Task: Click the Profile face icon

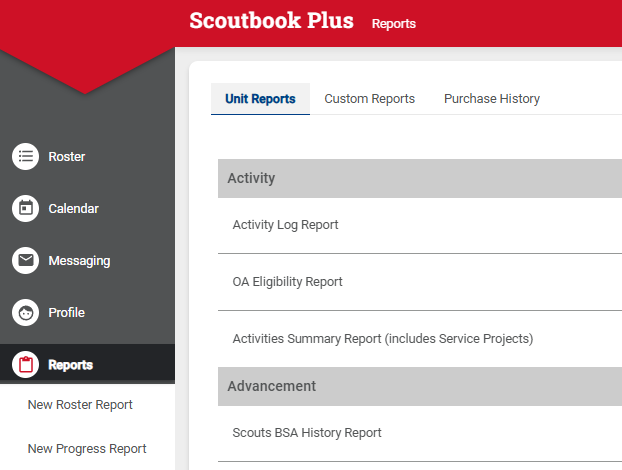Action: 25,313
